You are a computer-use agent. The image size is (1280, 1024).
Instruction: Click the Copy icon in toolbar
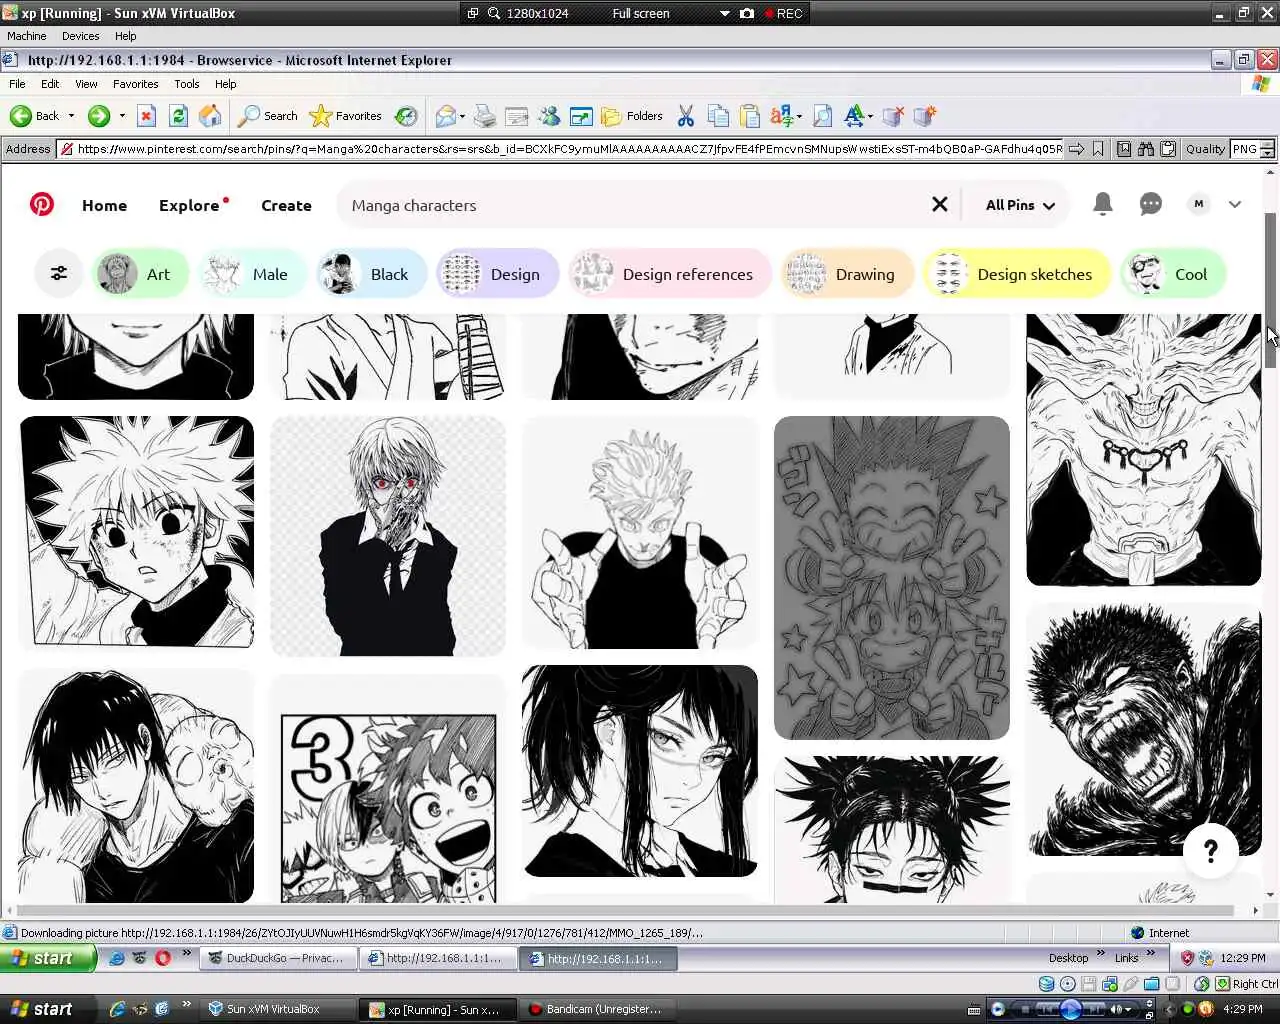(x=718, y=116)
